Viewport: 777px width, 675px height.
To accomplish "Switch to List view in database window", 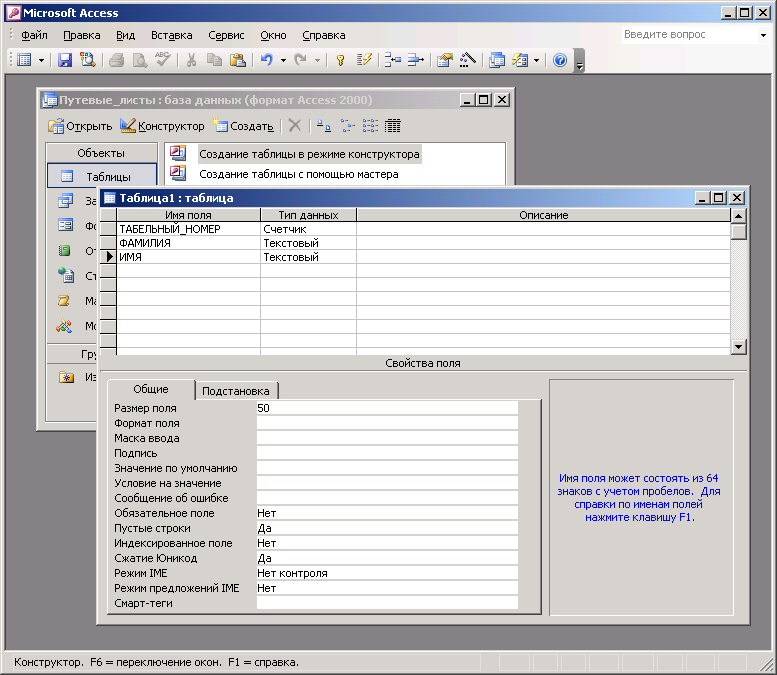I will pyautogui.click(x=370, y=126).
